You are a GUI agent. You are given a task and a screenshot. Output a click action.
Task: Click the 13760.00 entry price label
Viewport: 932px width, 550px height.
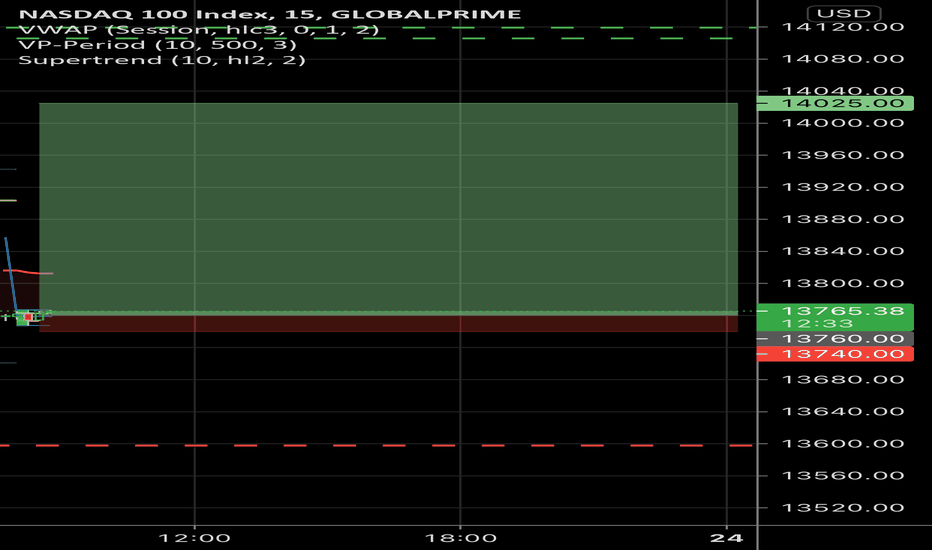tap(835, 339)
